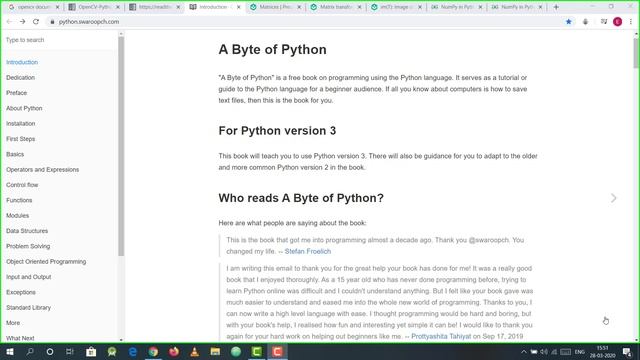Image resolution: width=640 pixels, height=360 pixels.
Task: Open the Problem Solving chapter
Action: click(28, 246)
